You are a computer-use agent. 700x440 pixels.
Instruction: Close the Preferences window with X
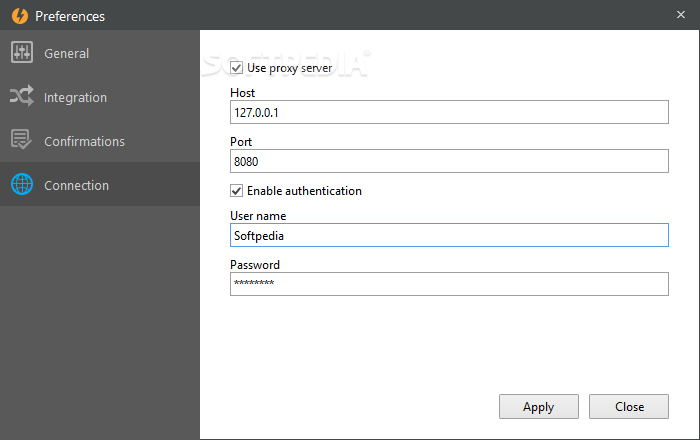point(681,15)
